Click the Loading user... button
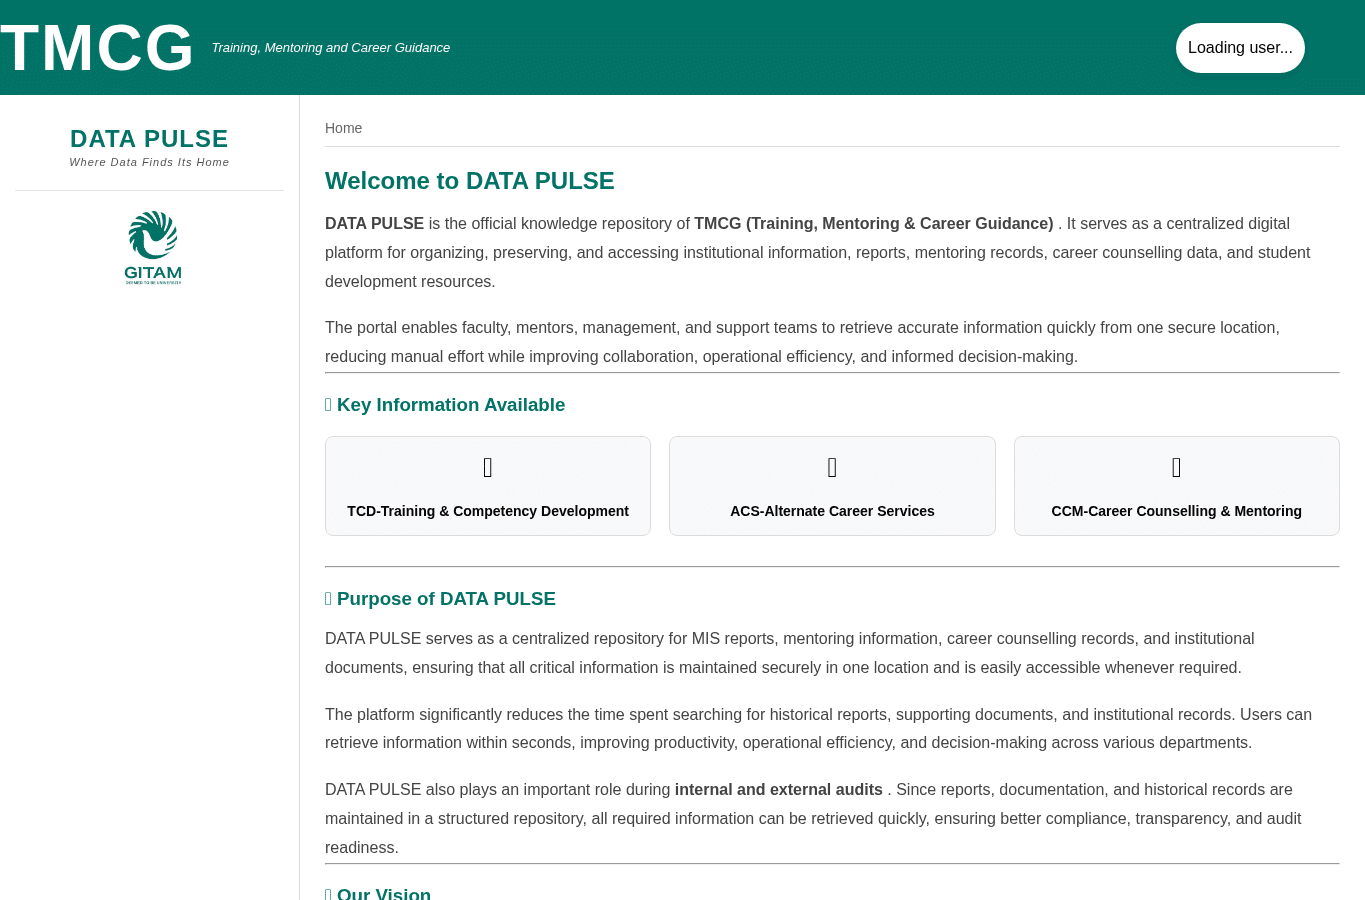 click(x=1240, y=48)
